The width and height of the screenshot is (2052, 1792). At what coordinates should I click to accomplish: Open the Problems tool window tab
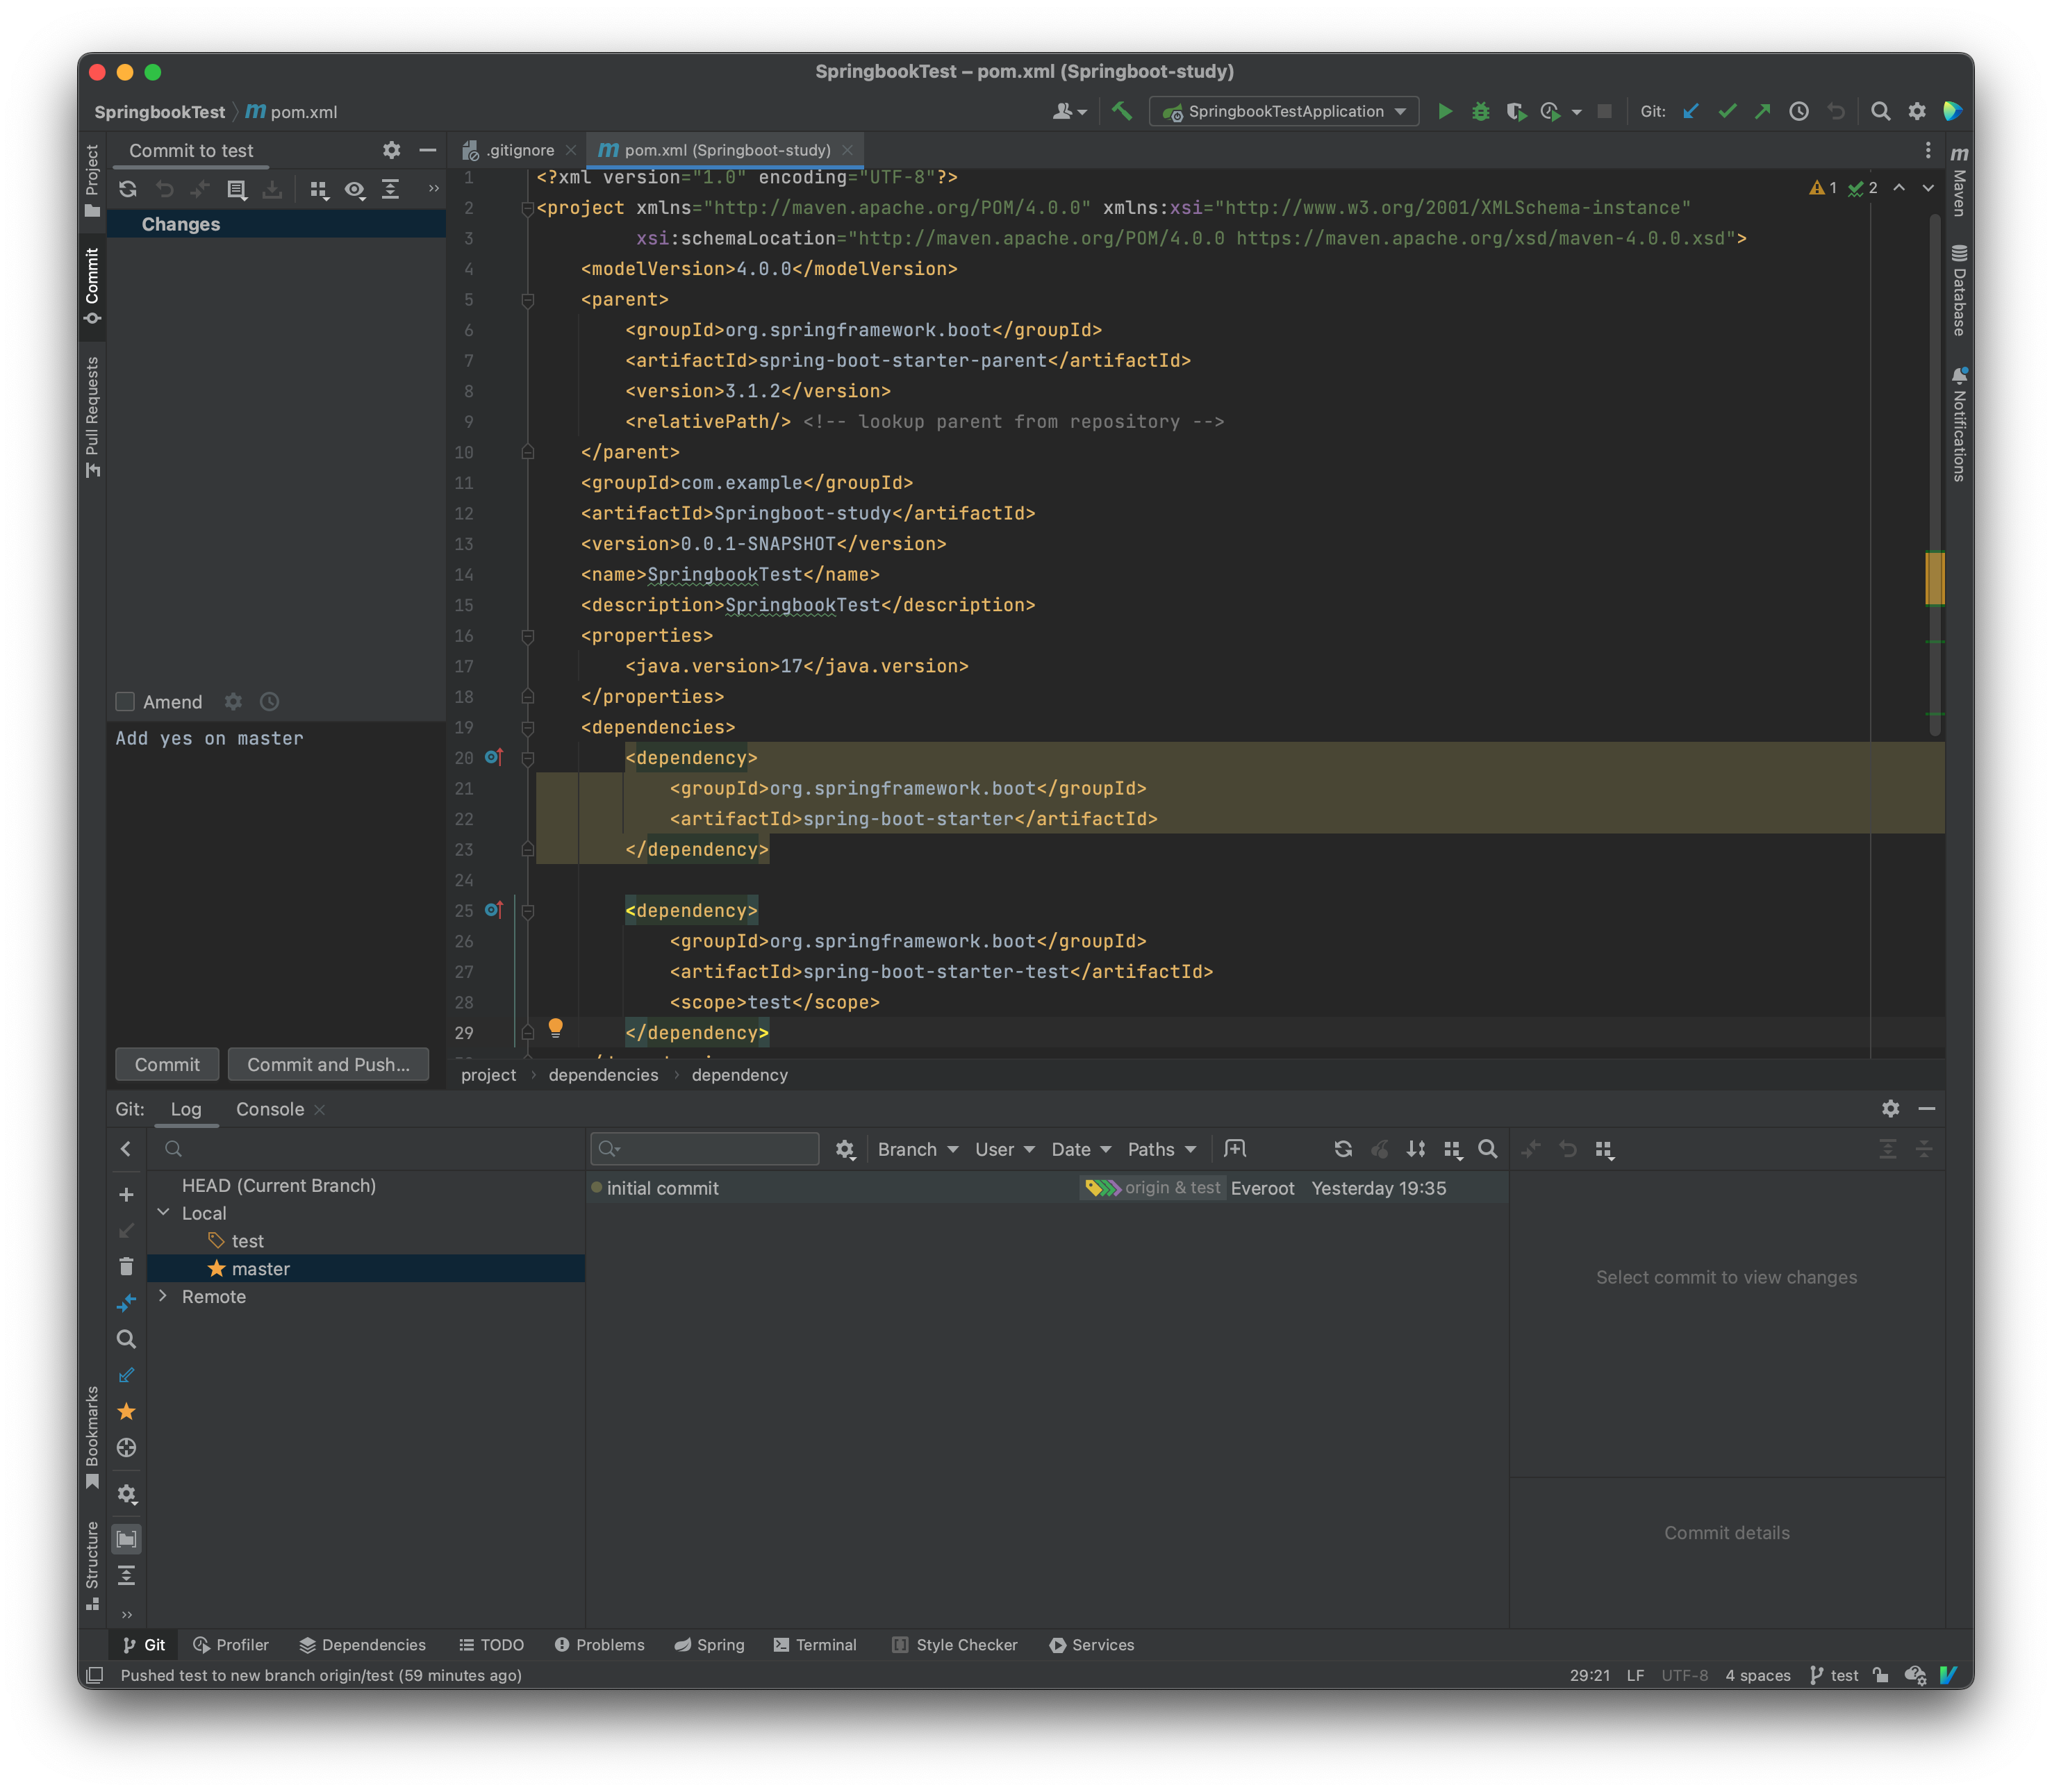tap(599, 1645)
